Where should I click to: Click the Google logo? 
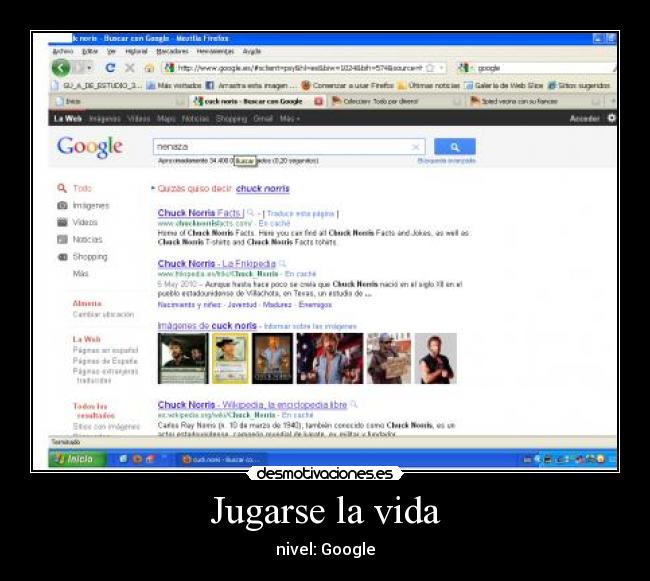[x=90, y=147]
